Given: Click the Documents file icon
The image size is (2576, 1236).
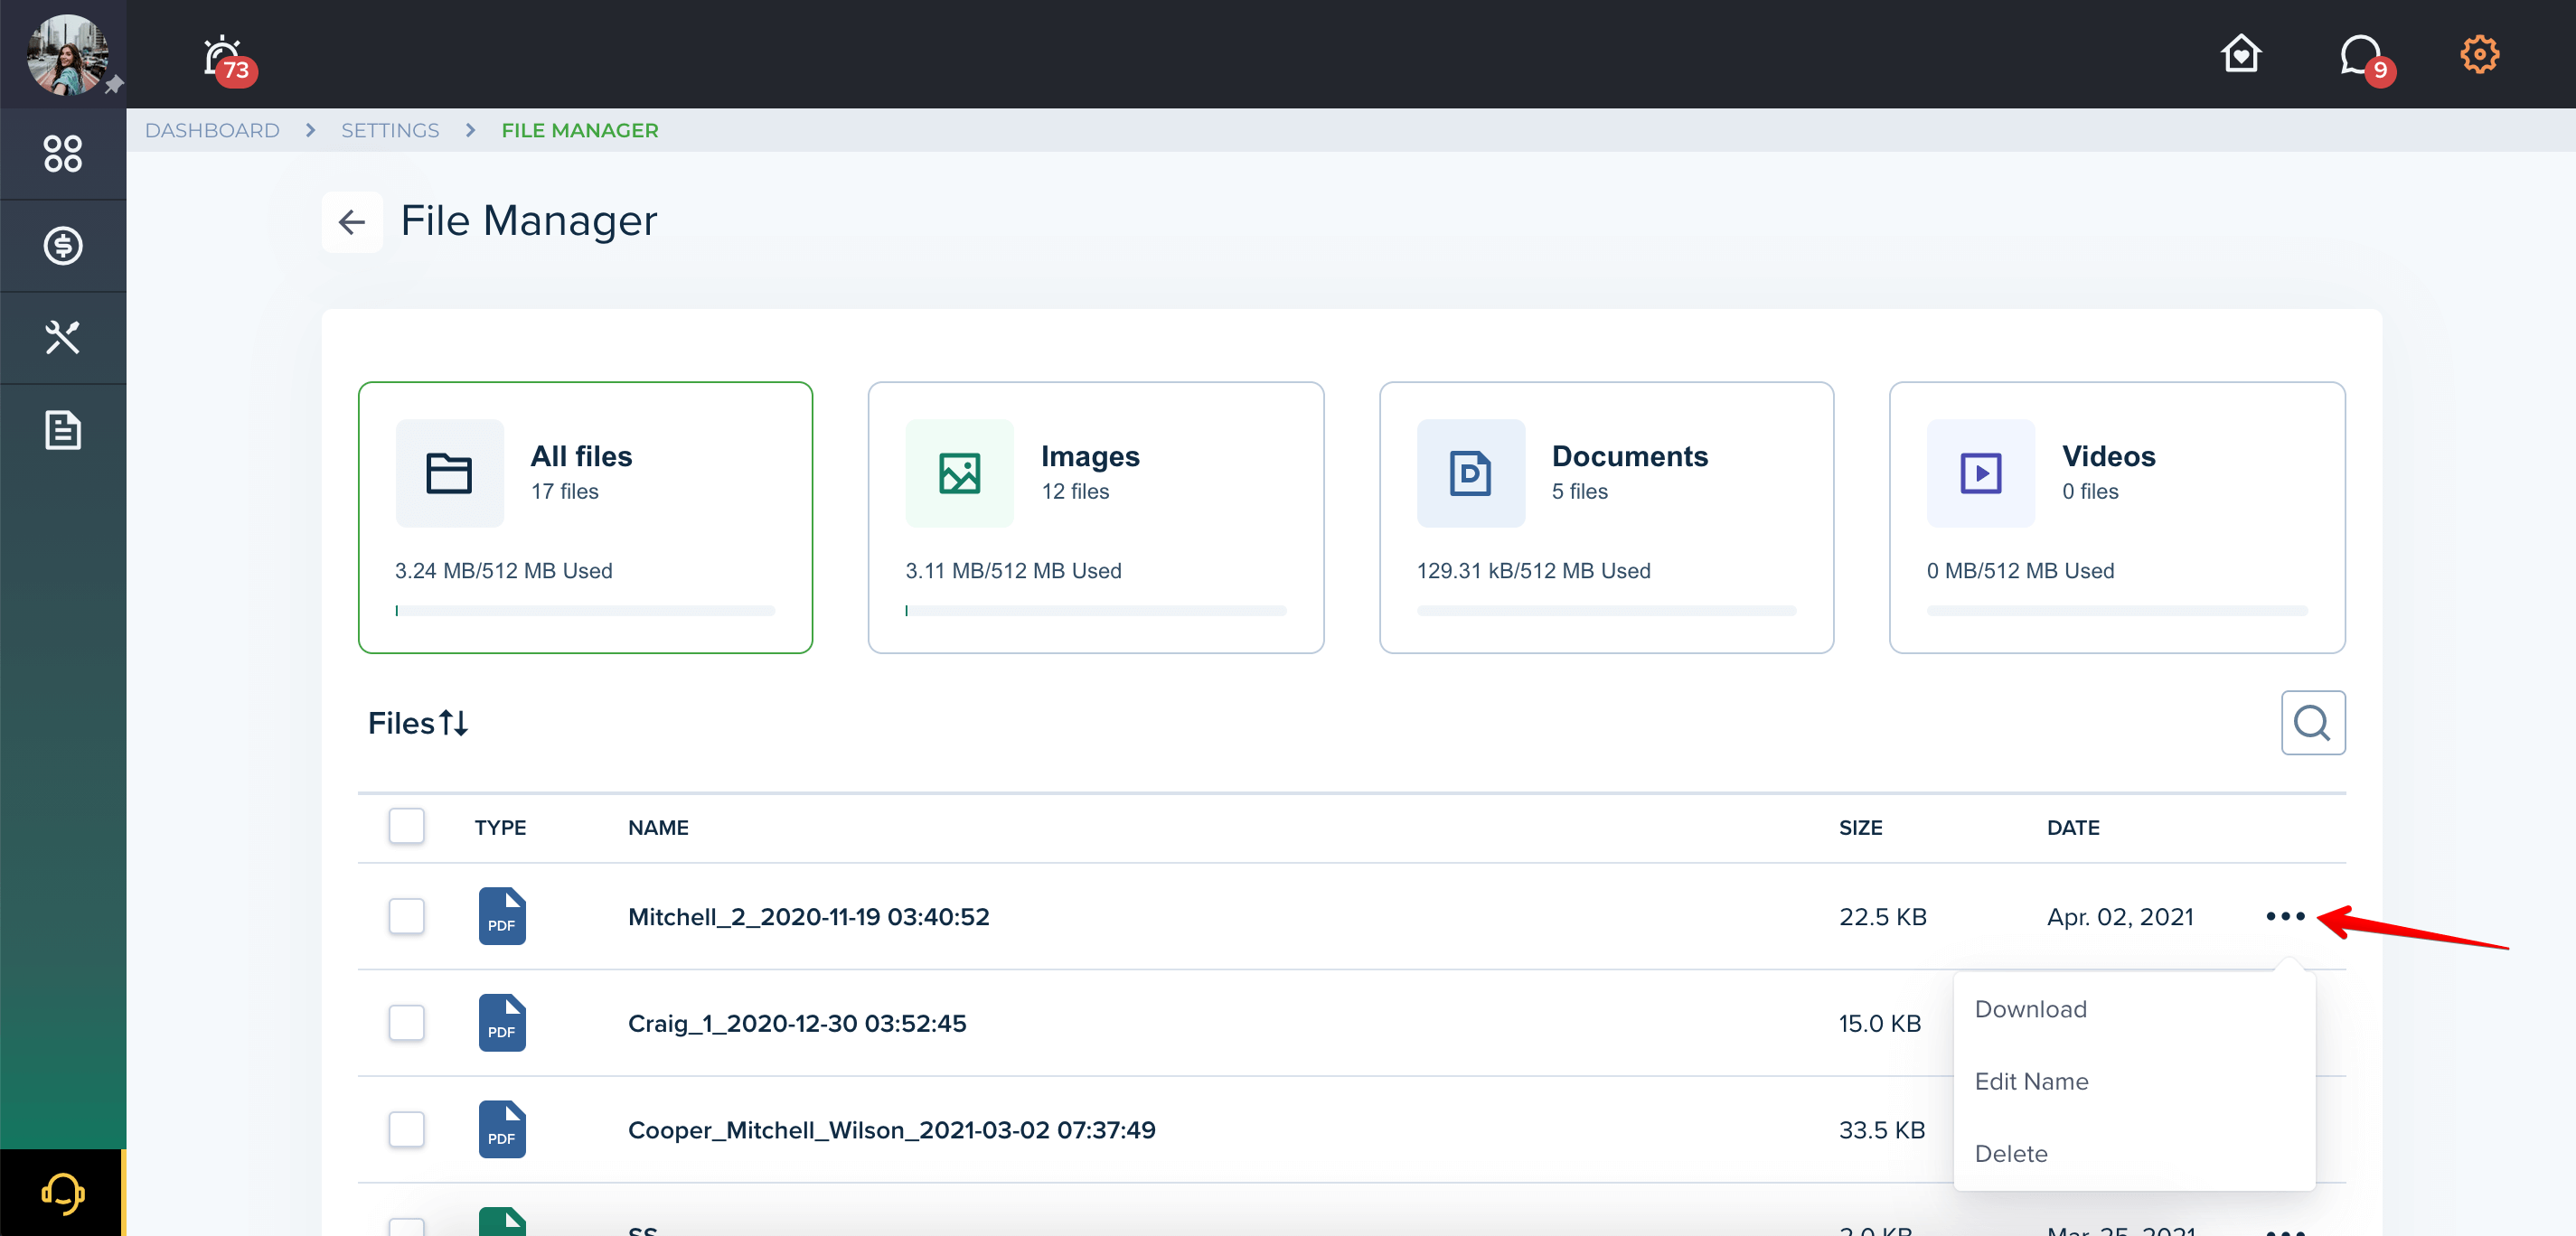Looking at the screenshot, I should click(1470, 473).
